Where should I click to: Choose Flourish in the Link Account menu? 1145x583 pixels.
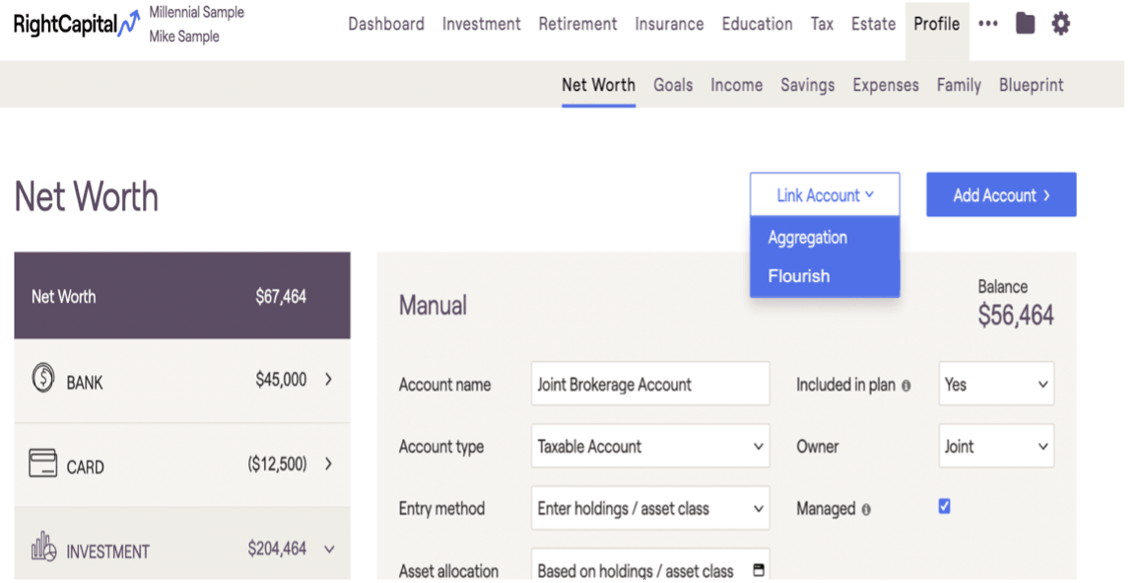[799, 276]
